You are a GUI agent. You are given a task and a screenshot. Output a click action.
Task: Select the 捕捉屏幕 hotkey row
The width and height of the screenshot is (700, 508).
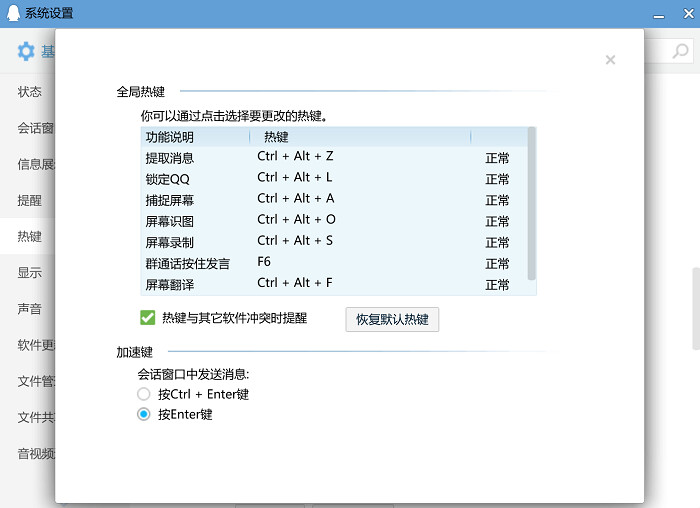click(334, 200)
